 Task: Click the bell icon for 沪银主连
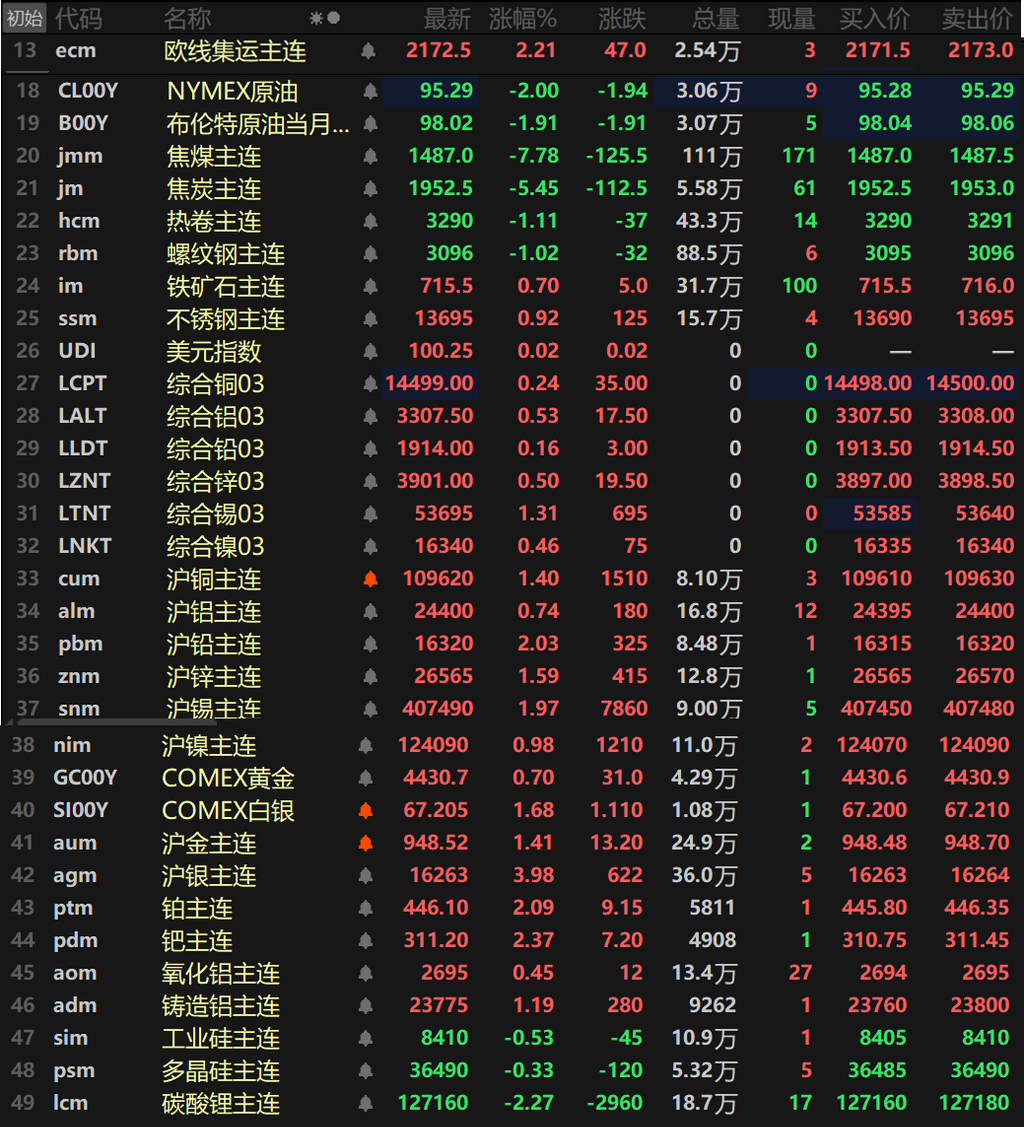365,875
